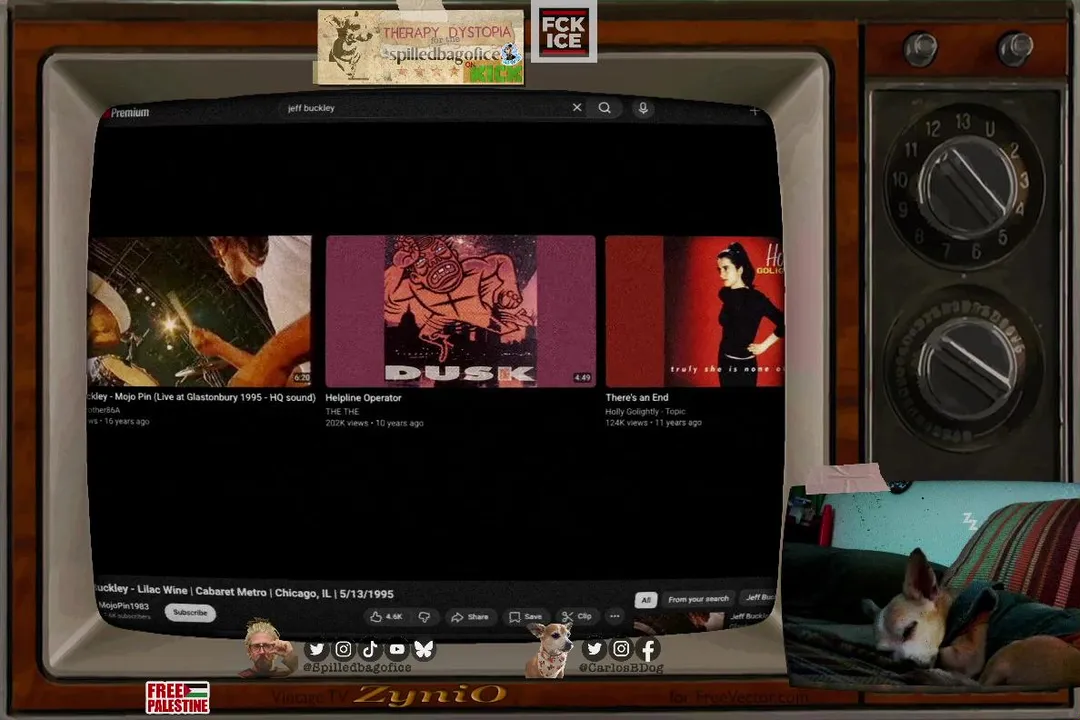Viewport: 1080px width, 720px height.
Task: Click the Instagram icon above @CarlosBDog
Action: tap(621, 649)
